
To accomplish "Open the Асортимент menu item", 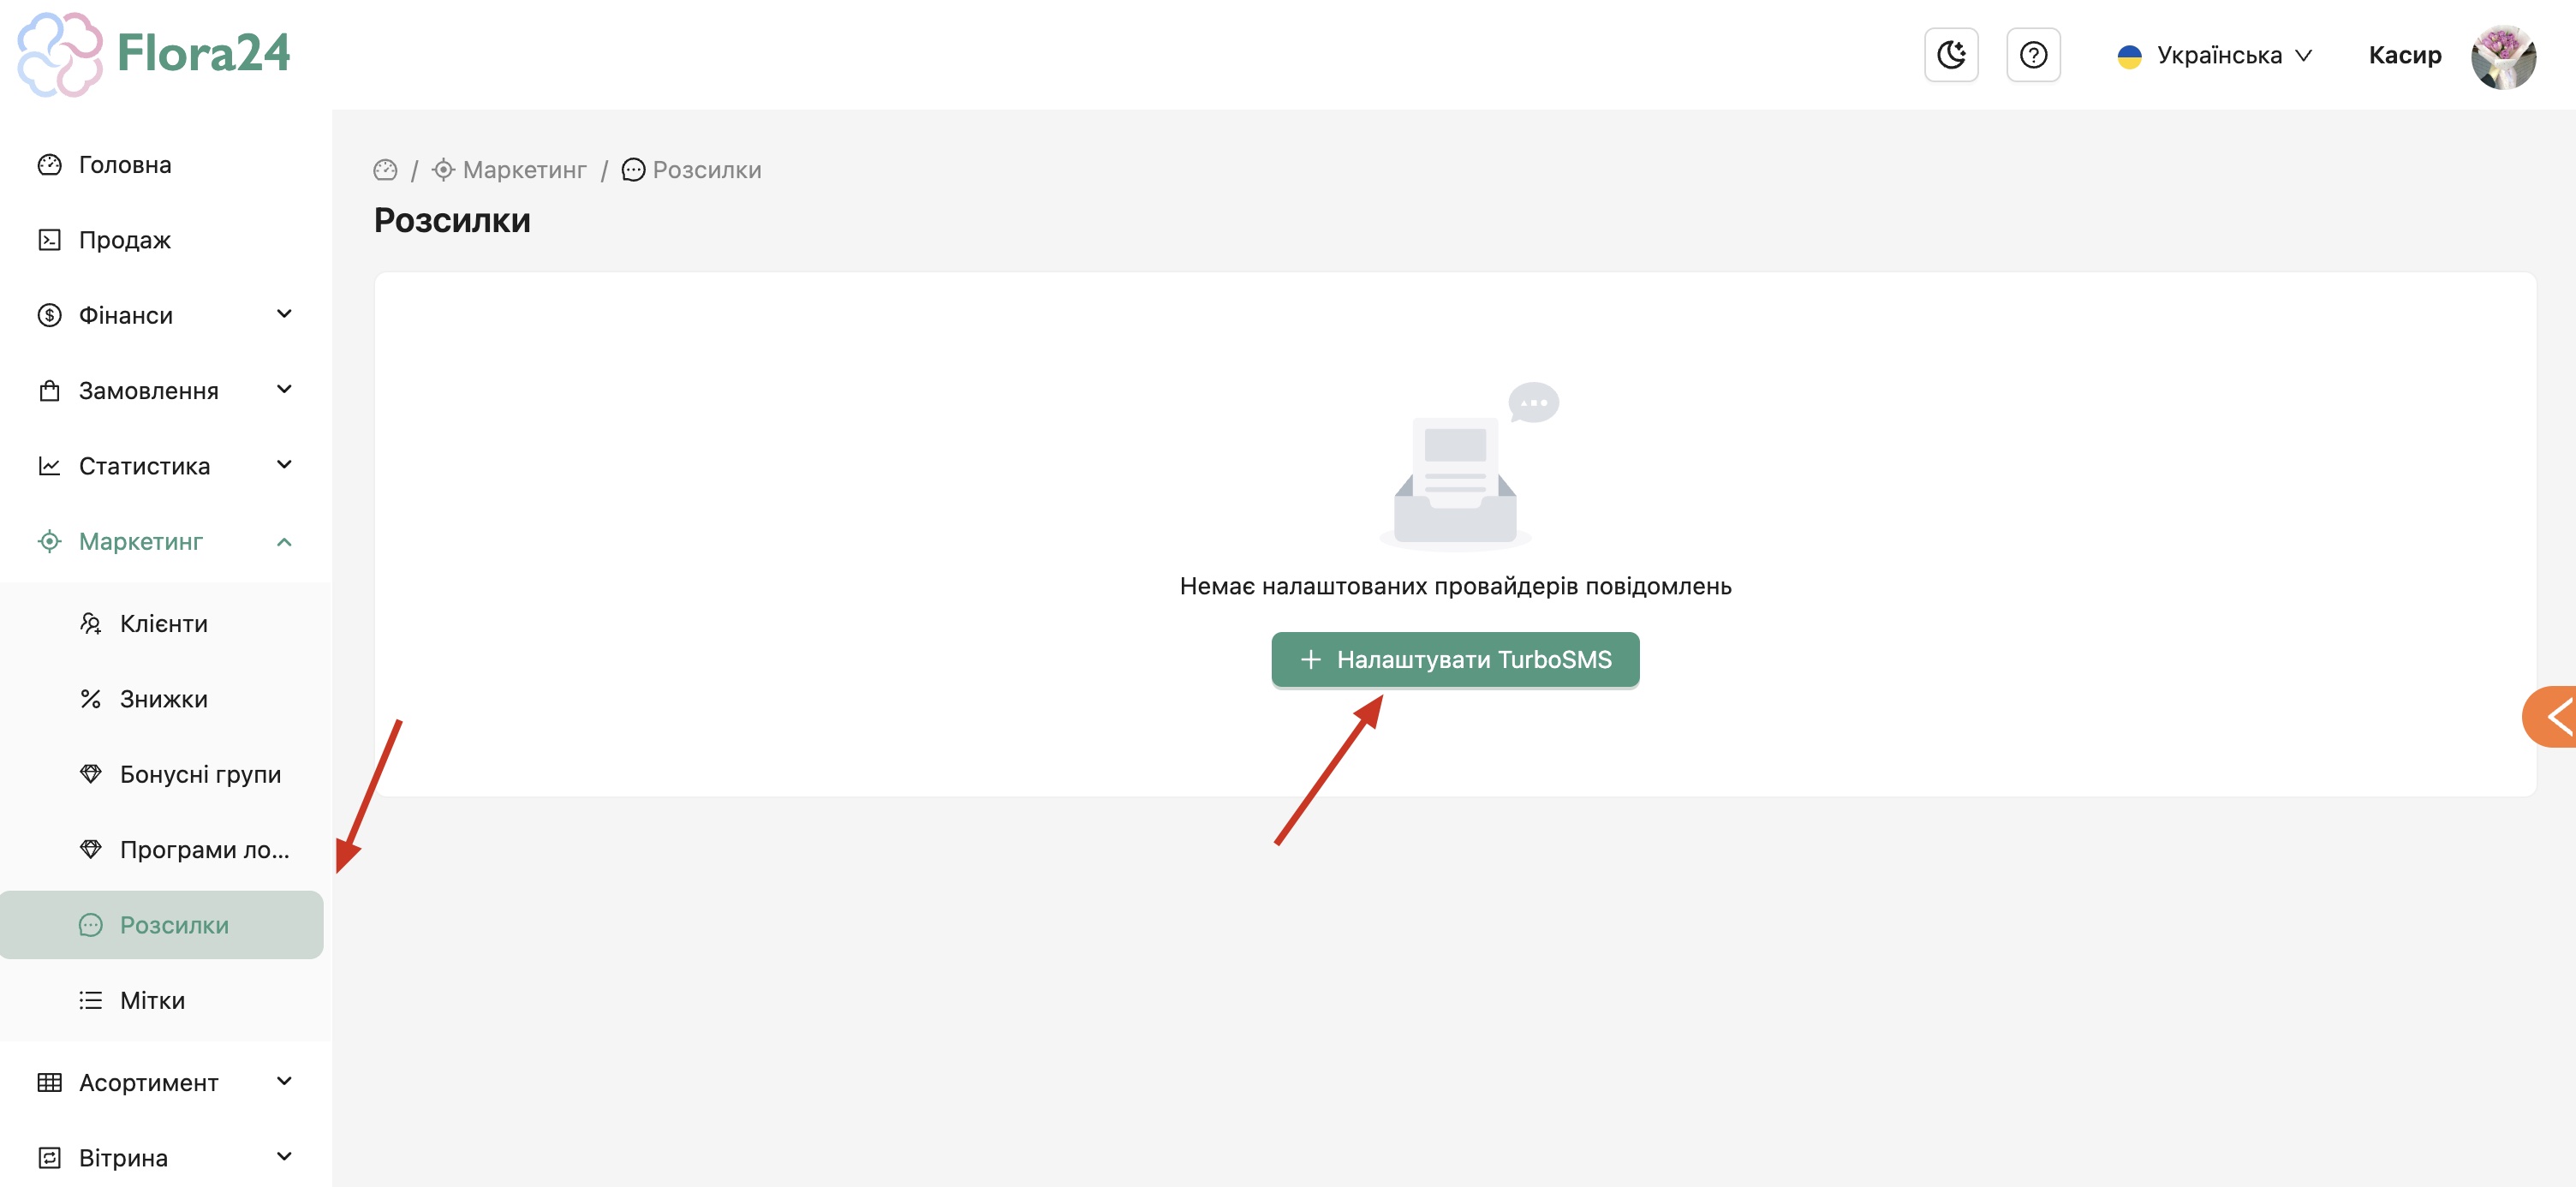I will [166, 1083].
